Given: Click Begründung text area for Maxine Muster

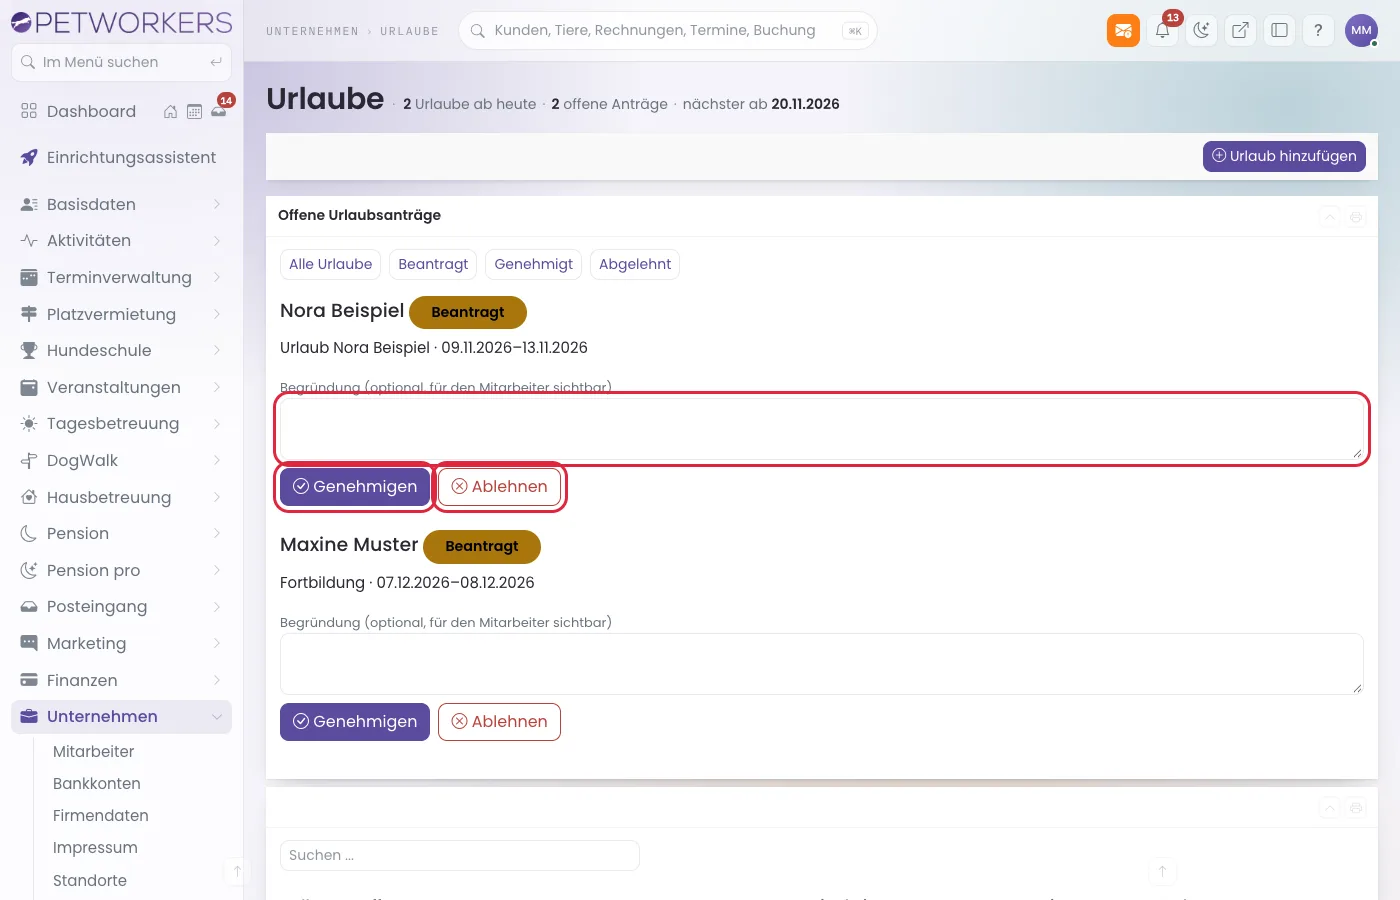Looking at the screenshot, I should (x=822, y=664).
